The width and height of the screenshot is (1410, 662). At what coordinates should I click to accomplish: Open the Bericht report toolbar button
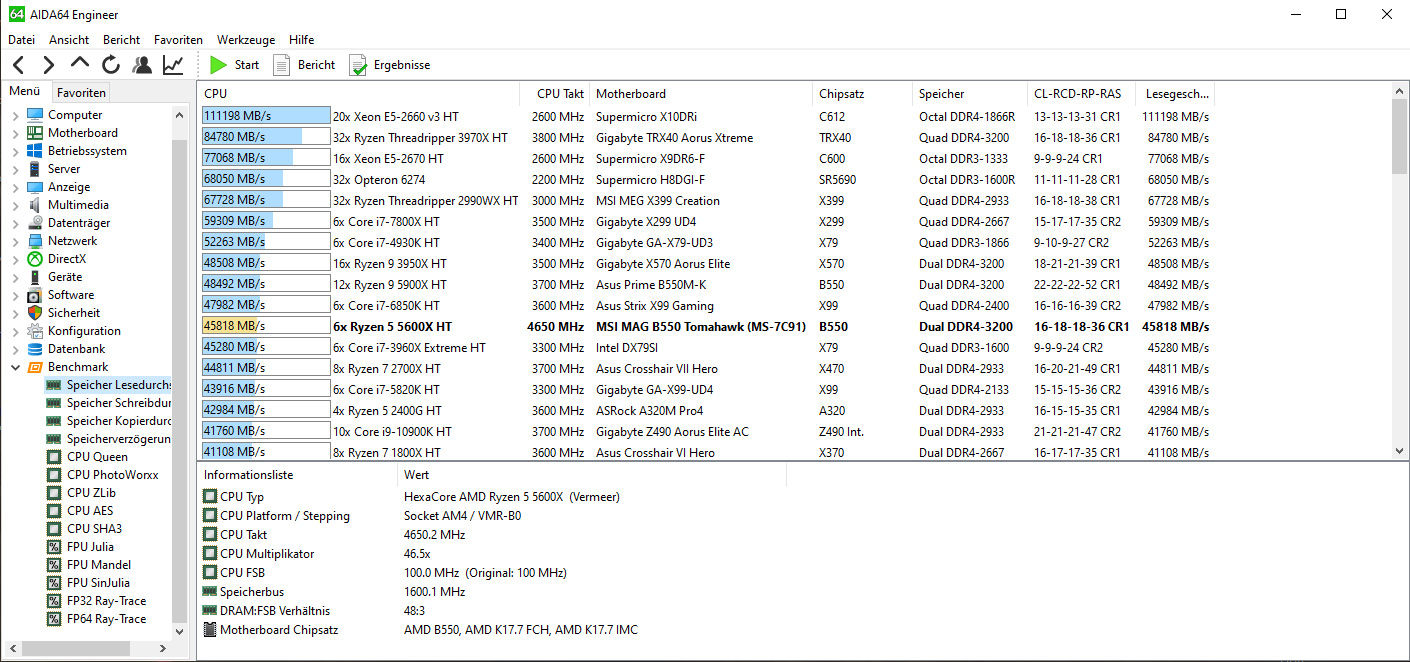[x=305, y=65]
